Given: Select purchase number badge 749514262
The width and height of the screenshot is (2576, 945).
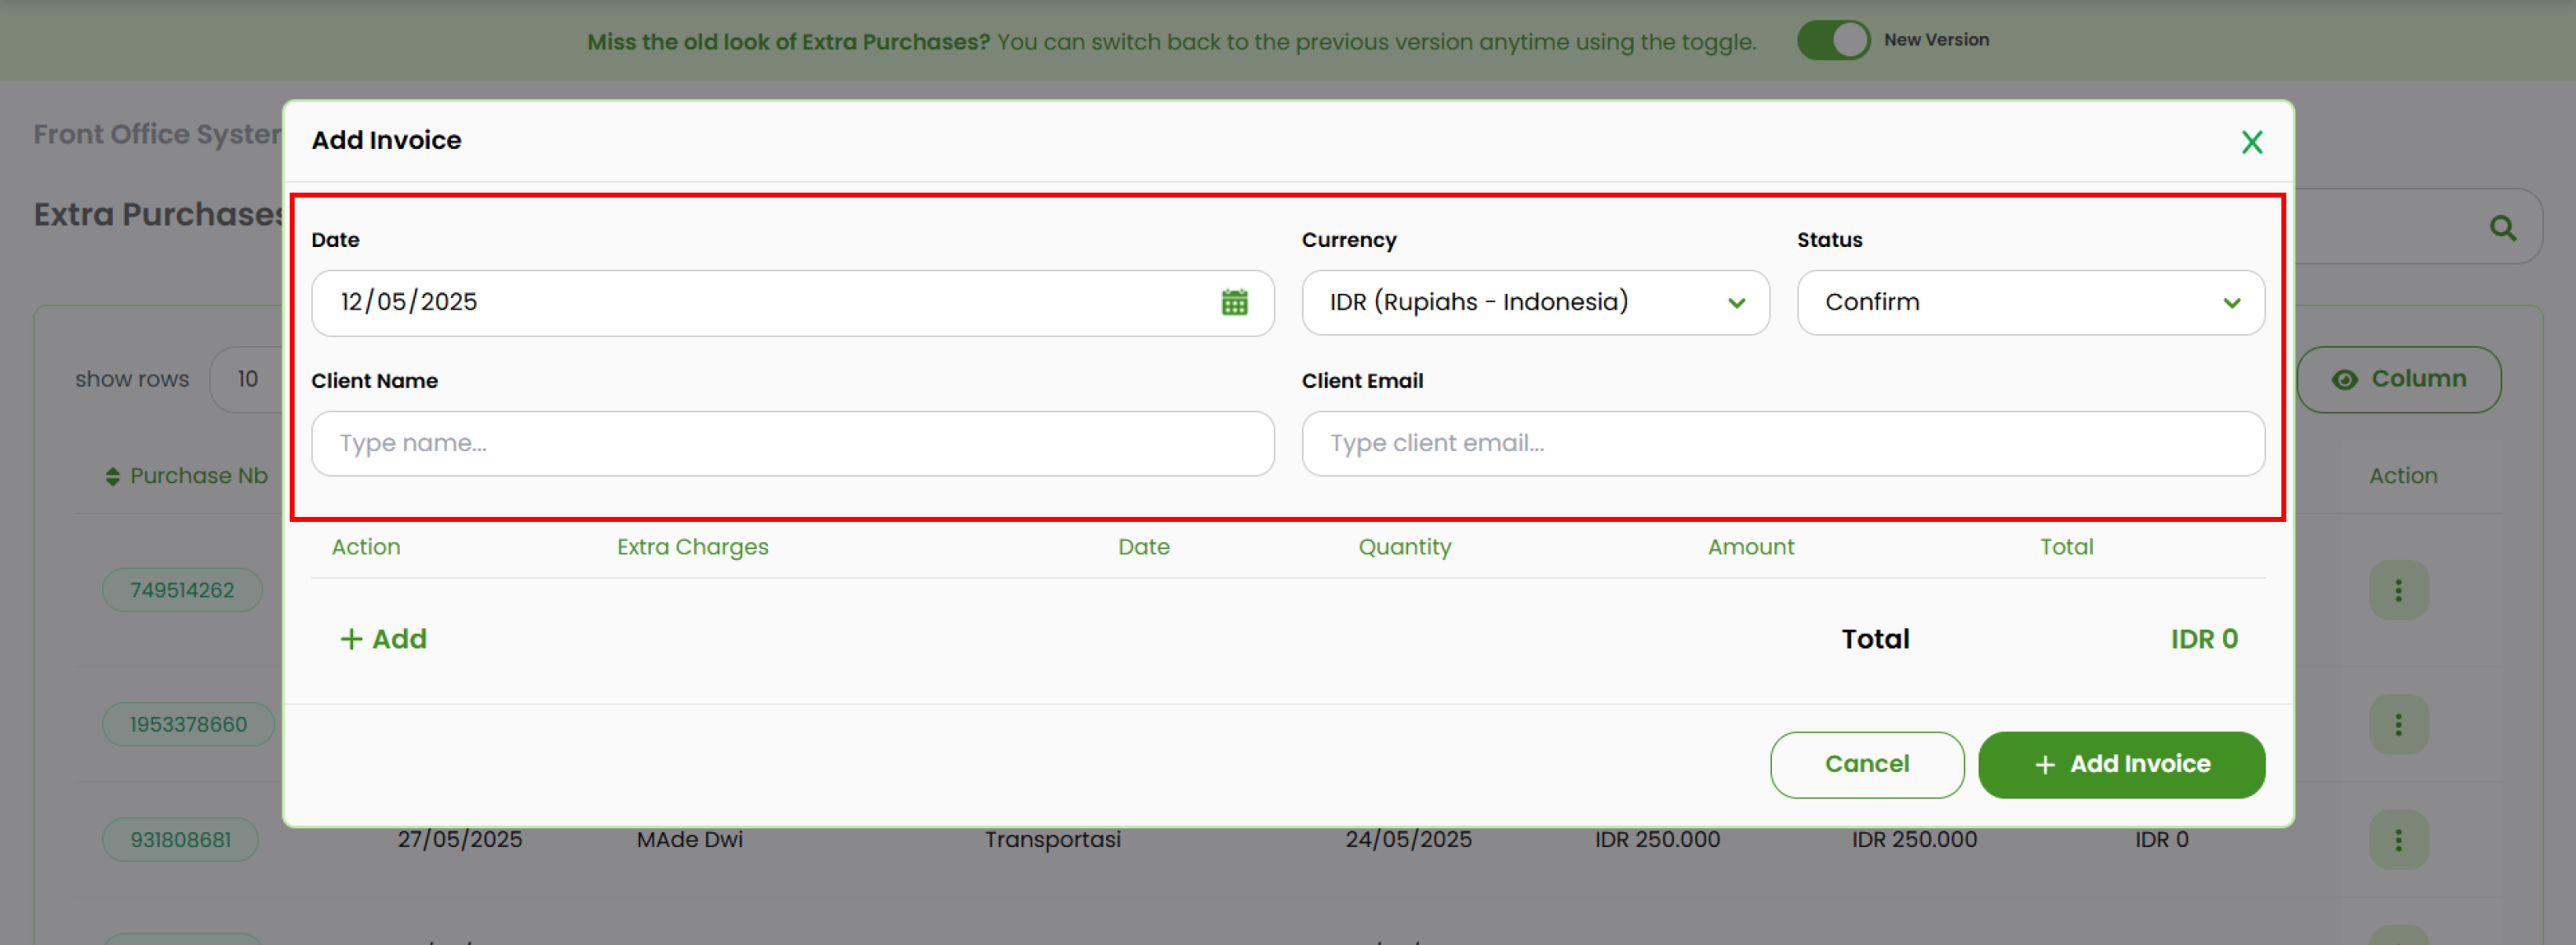Looking at the screenshot, I should (182, 590).
